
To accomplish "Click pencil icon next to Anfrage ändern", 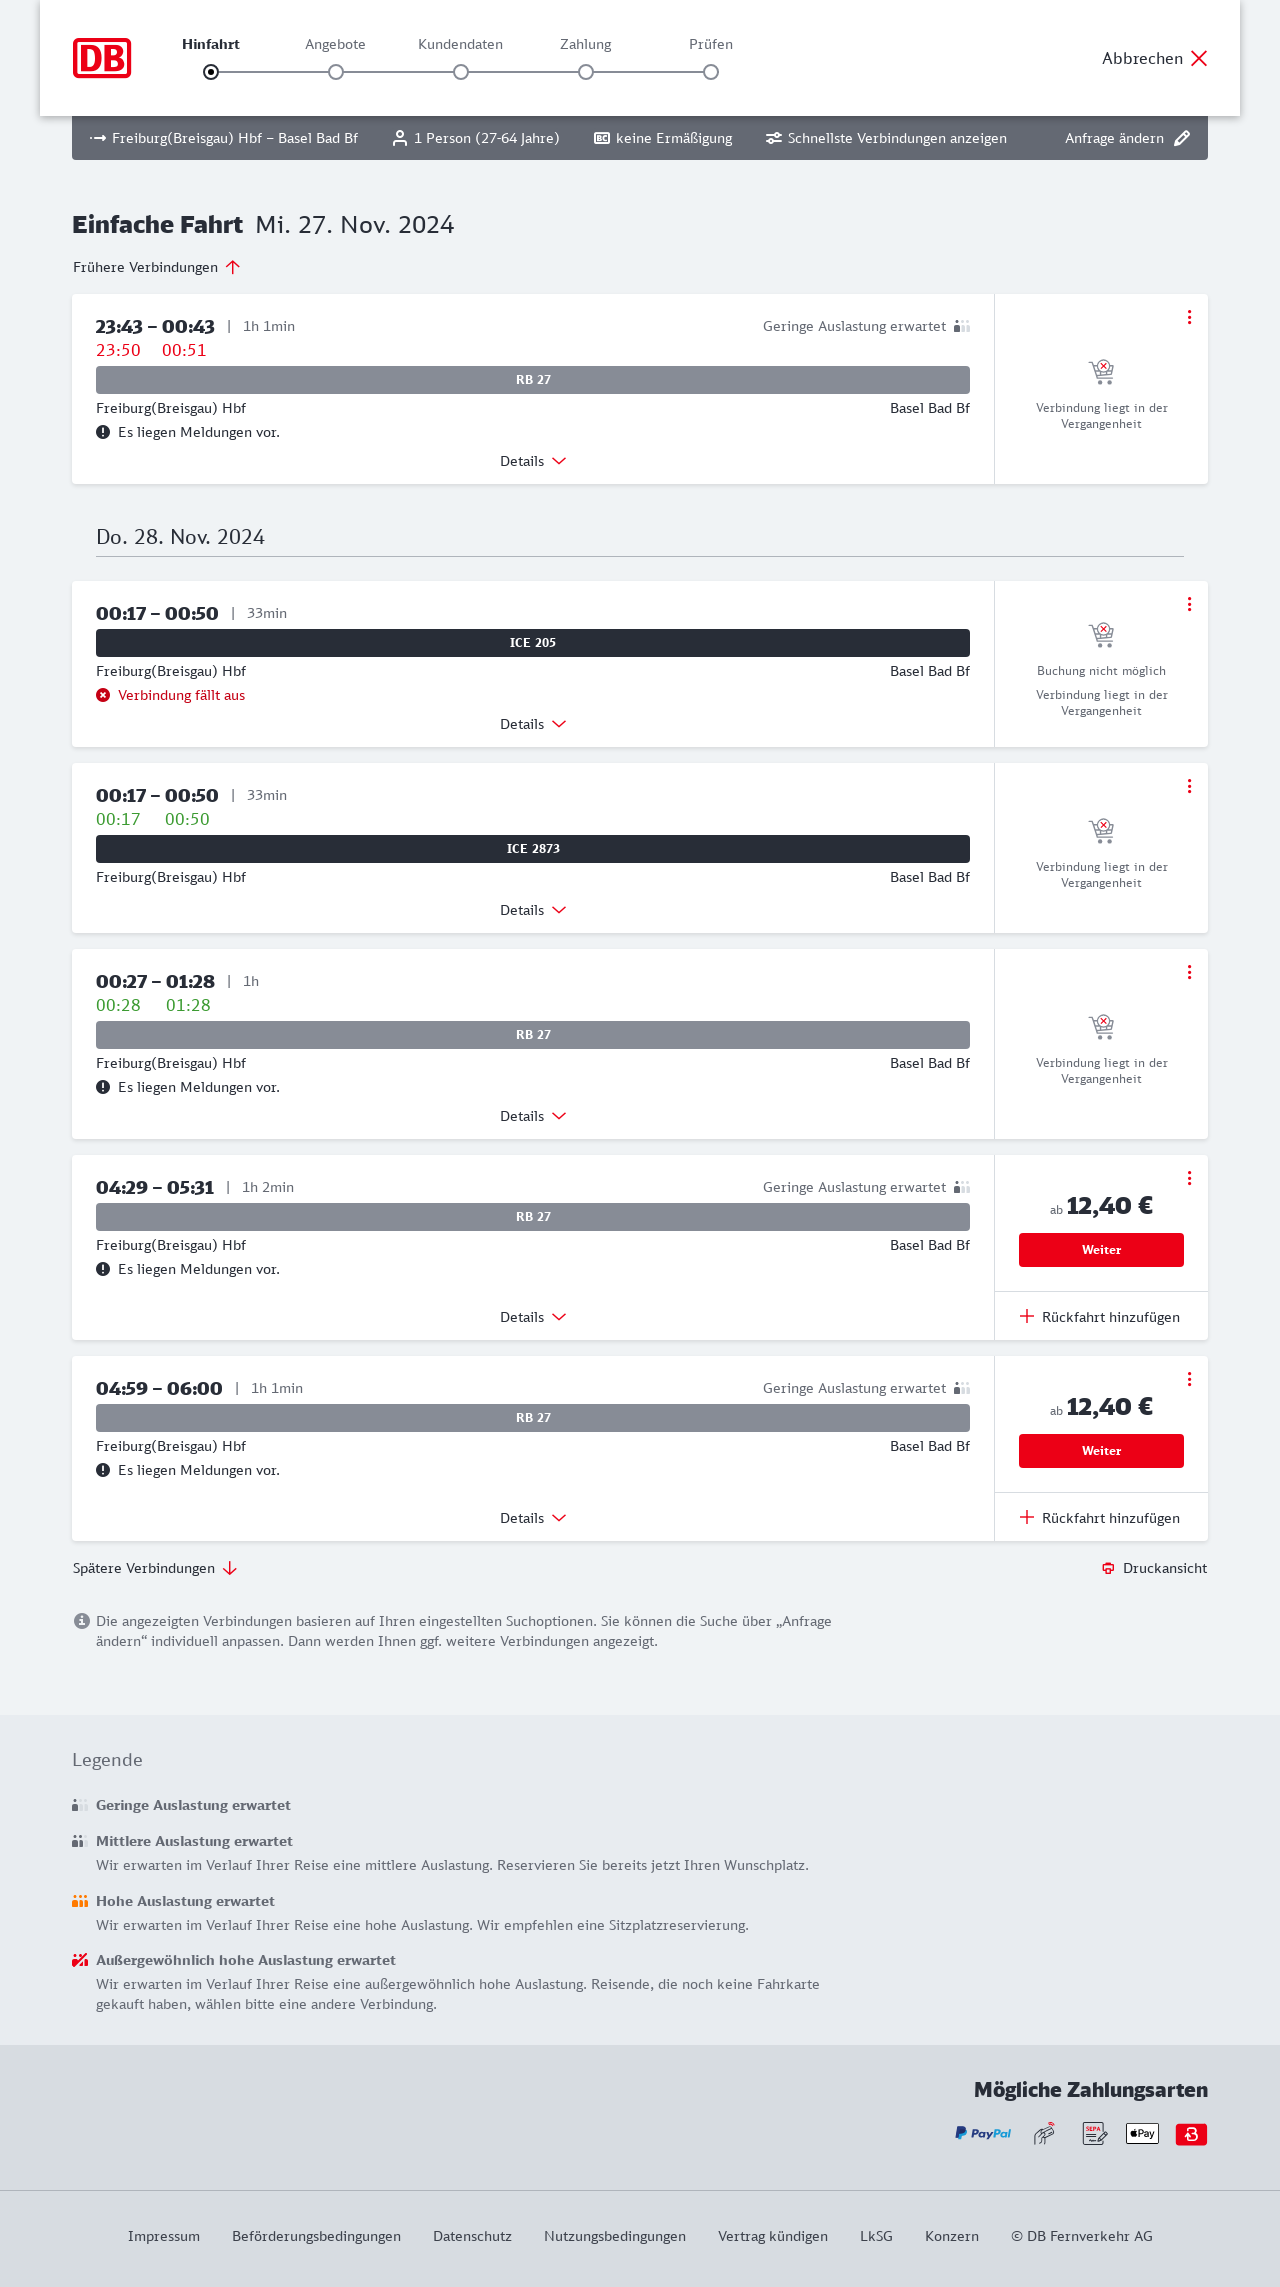I will coord(1182,138).
